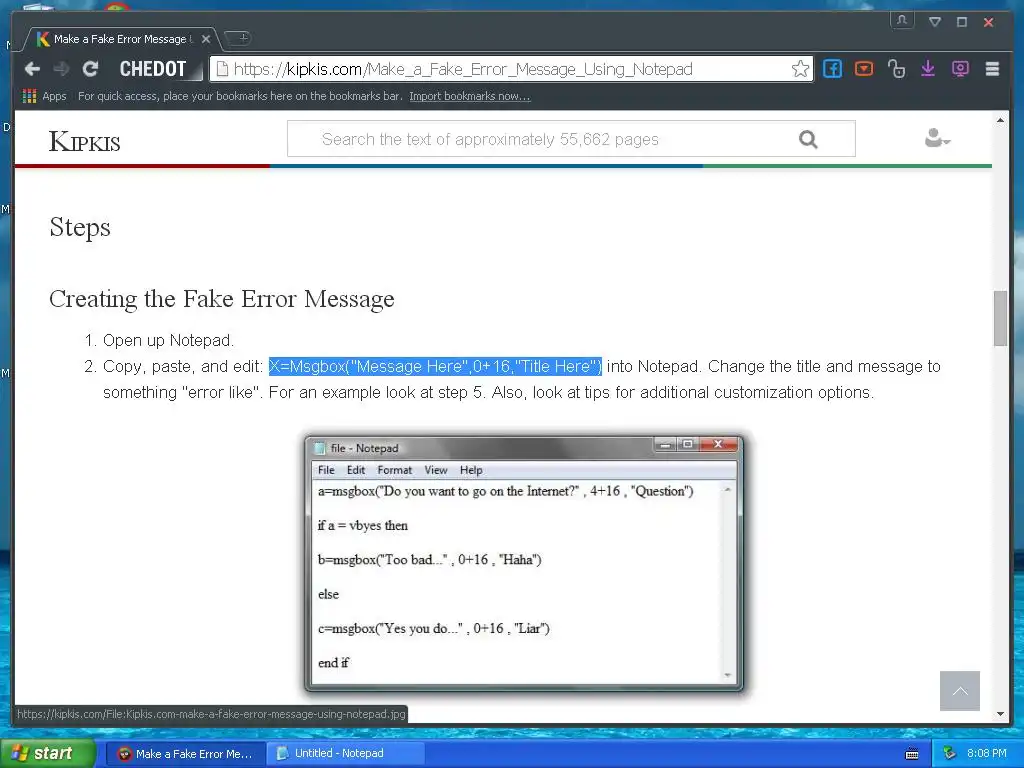Go back with the browser back arrow
Viewport: 1024px width, 768px height.
pyautogui.click(x=32, y=69)
